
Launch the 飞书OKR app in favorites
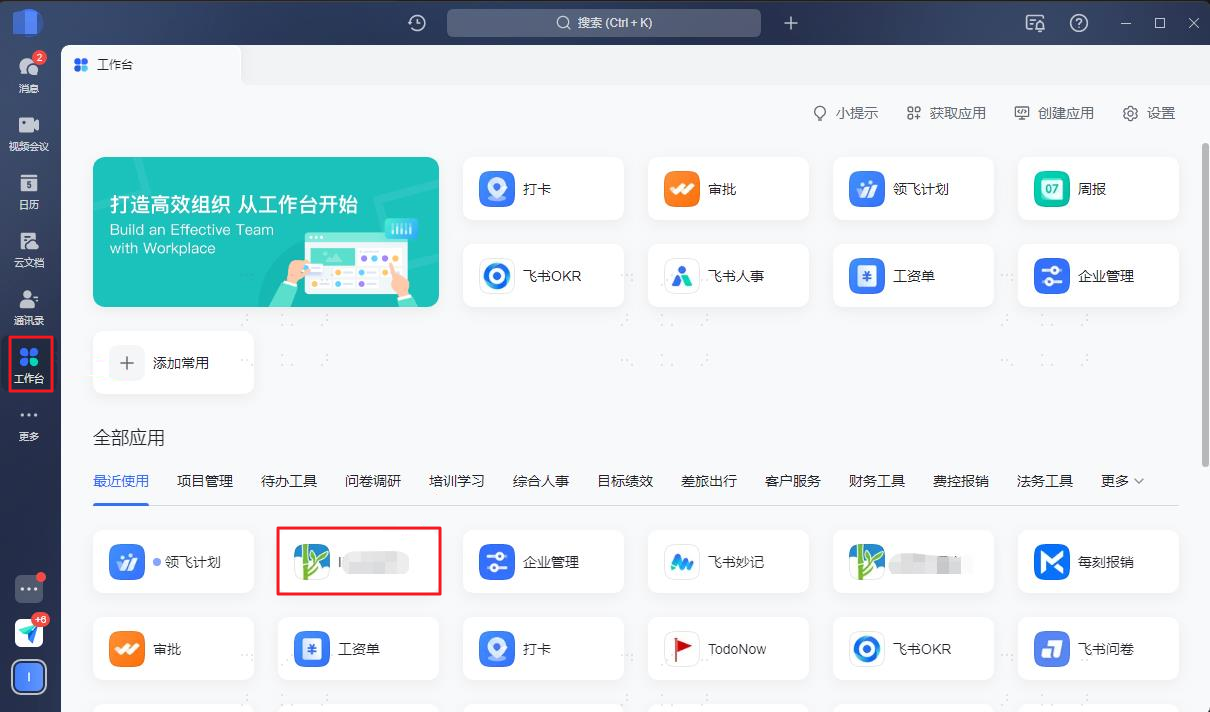click(543, 276)
